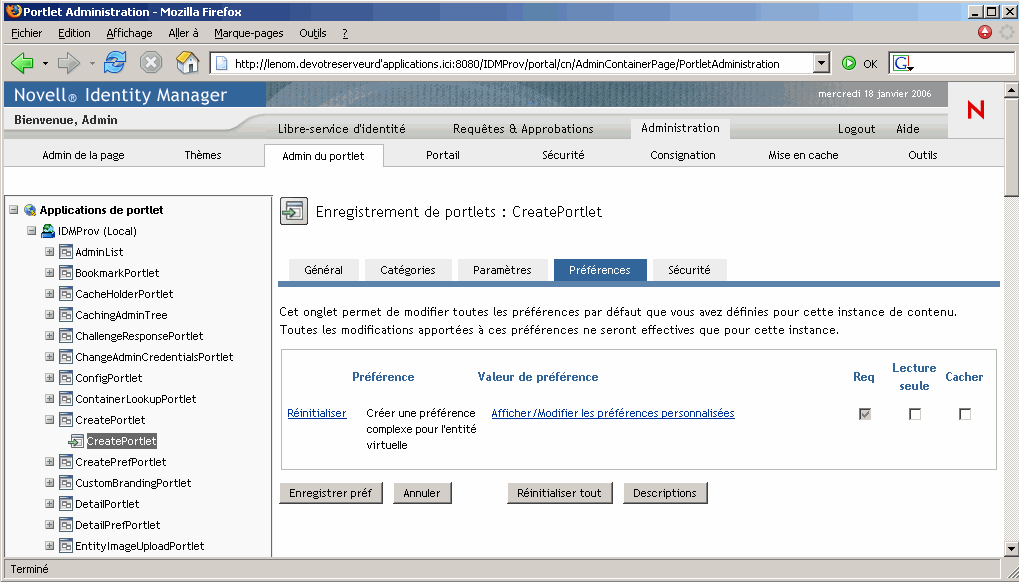Click the CustomBrandingPortlet icon
The width and height of the screenshot is (1019, 582).
point(66,483)
